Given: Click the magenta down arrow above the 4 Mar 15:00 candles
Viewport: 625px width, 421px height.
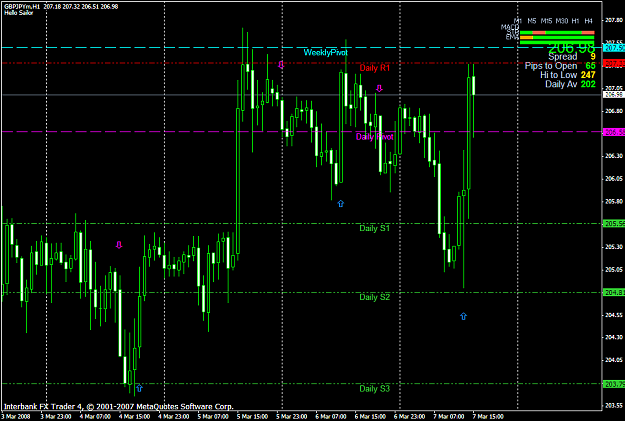Looking at the screenshot, I should 119,245.
